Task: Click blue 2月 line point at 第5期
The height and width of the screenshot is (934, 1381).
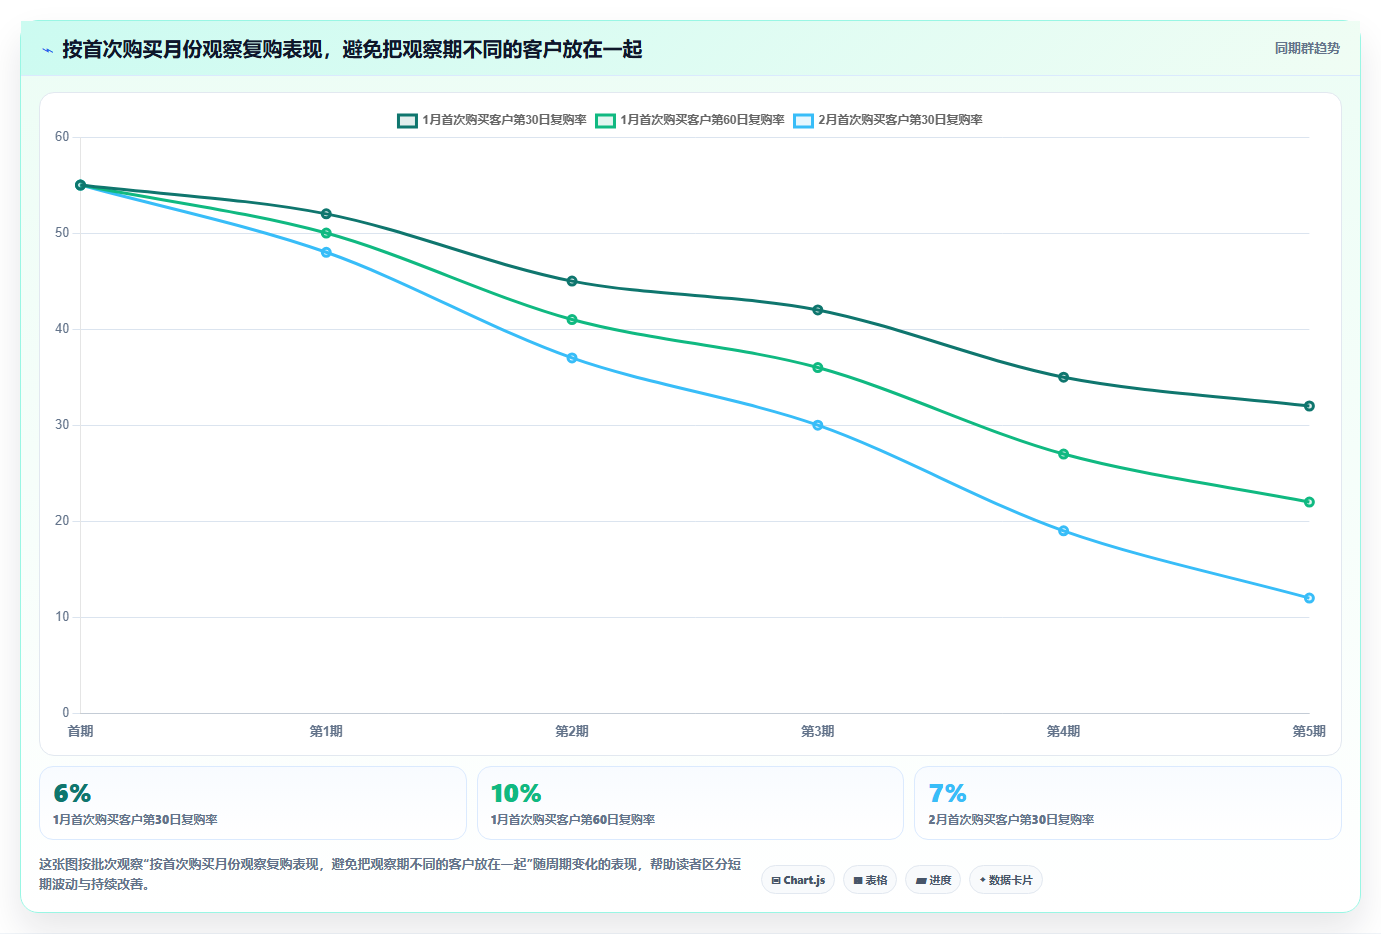Action: (x=1309, y=598)
